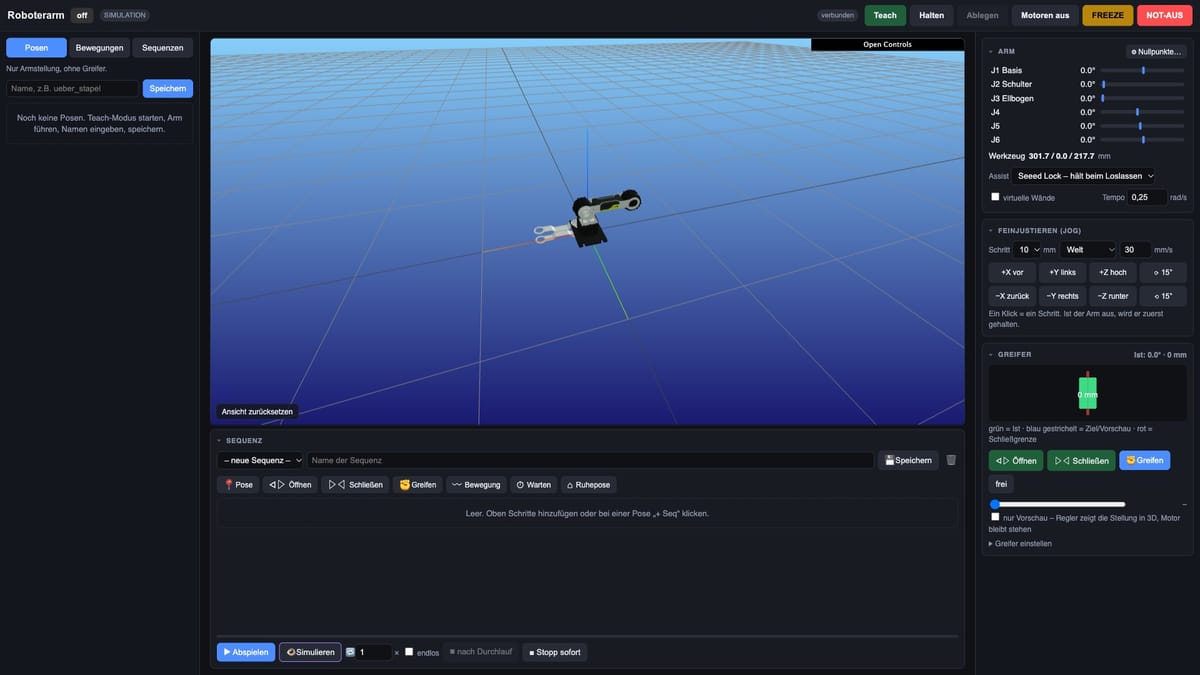Click +Z hoch jog button

tap(1113, 272)
